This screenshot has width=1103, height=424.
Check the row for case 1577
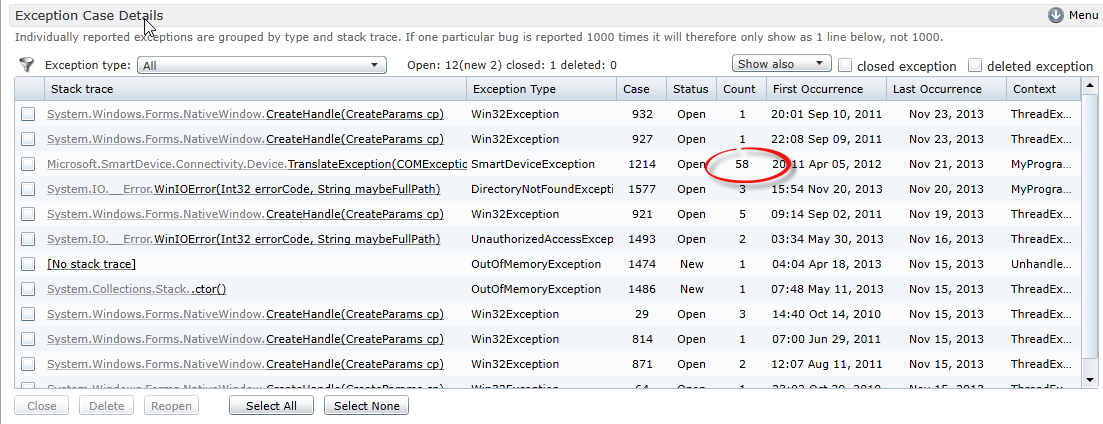point(28,189)
